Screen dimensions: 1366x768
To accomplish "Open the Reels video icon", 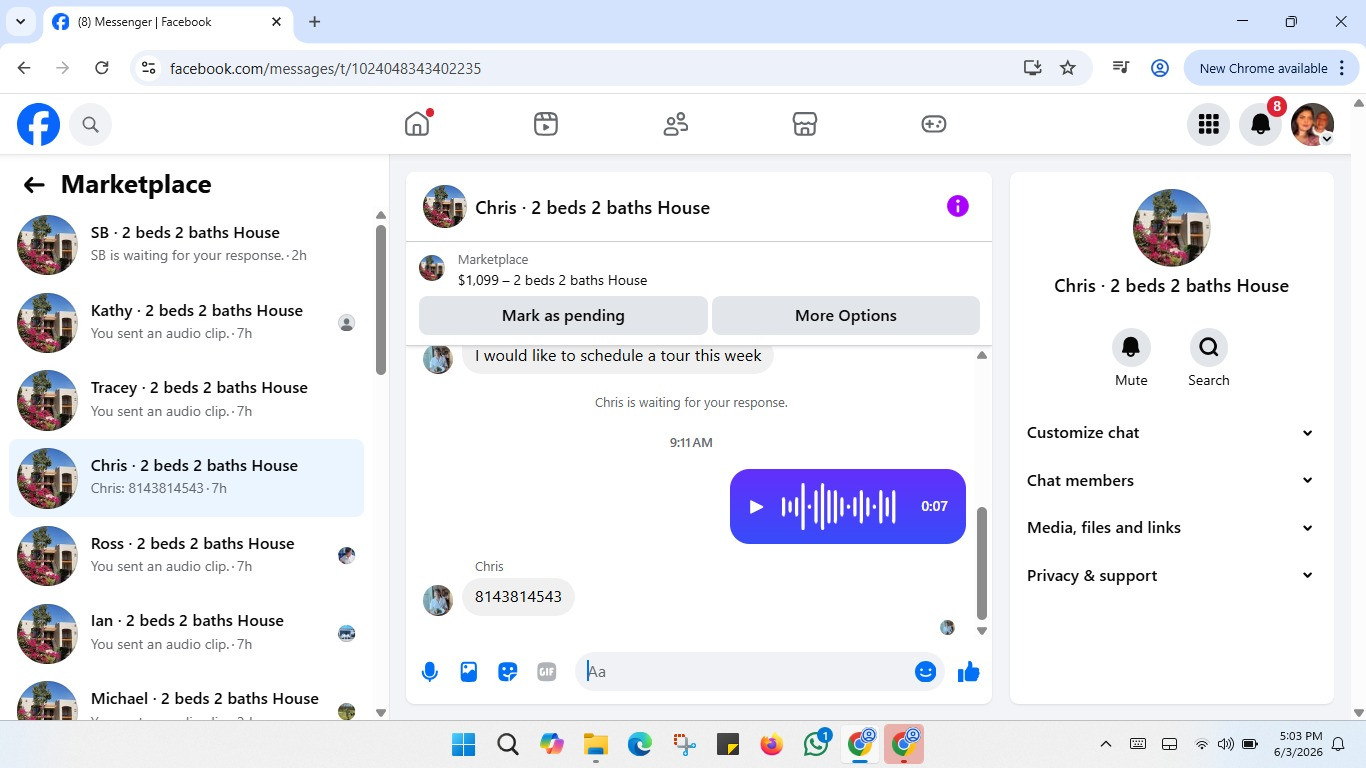I will pos(546,124).
